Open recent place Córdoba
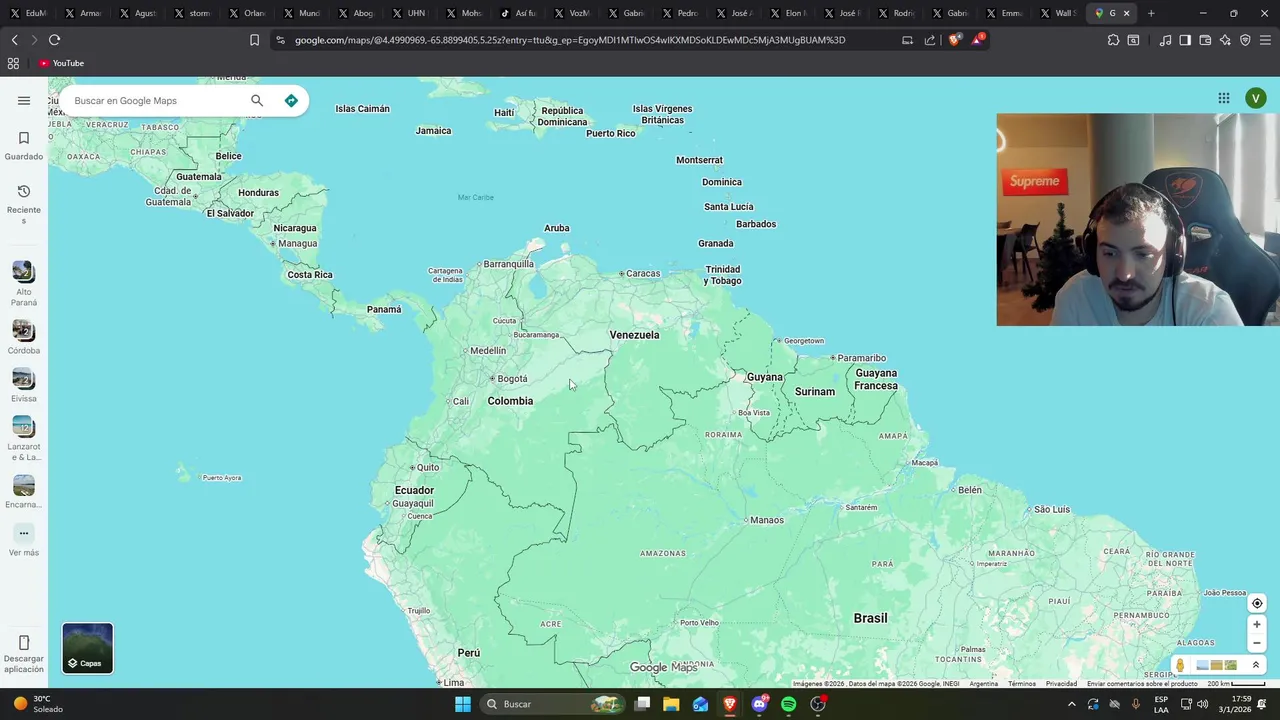The image size is (1280, 720). (24, 337)
